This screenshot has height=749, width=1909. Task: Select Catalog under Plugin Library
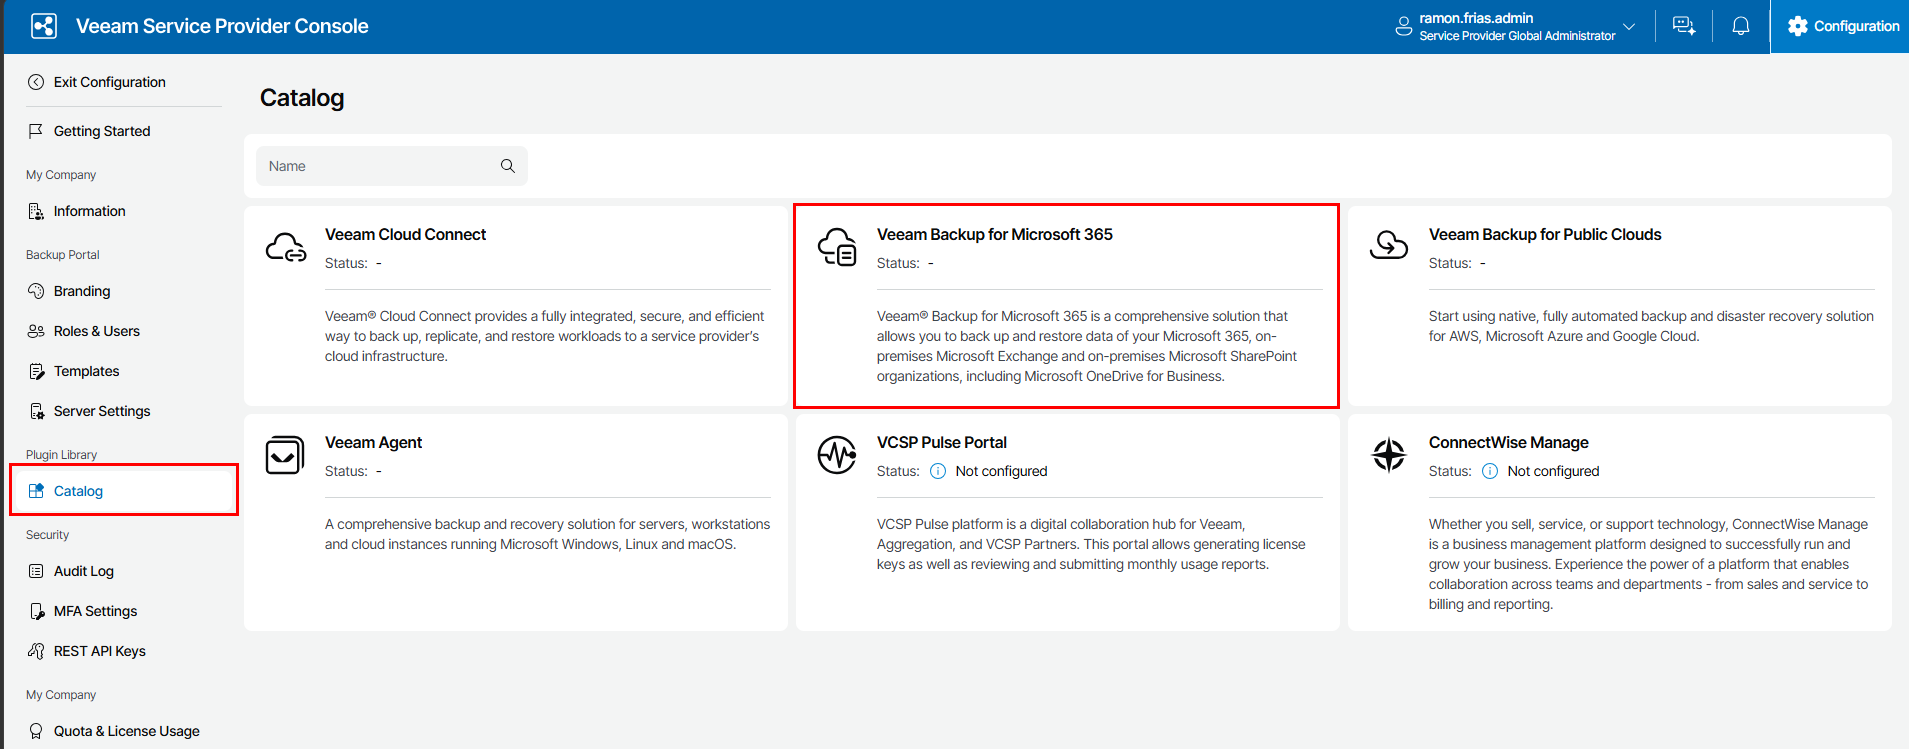(78, 491)
